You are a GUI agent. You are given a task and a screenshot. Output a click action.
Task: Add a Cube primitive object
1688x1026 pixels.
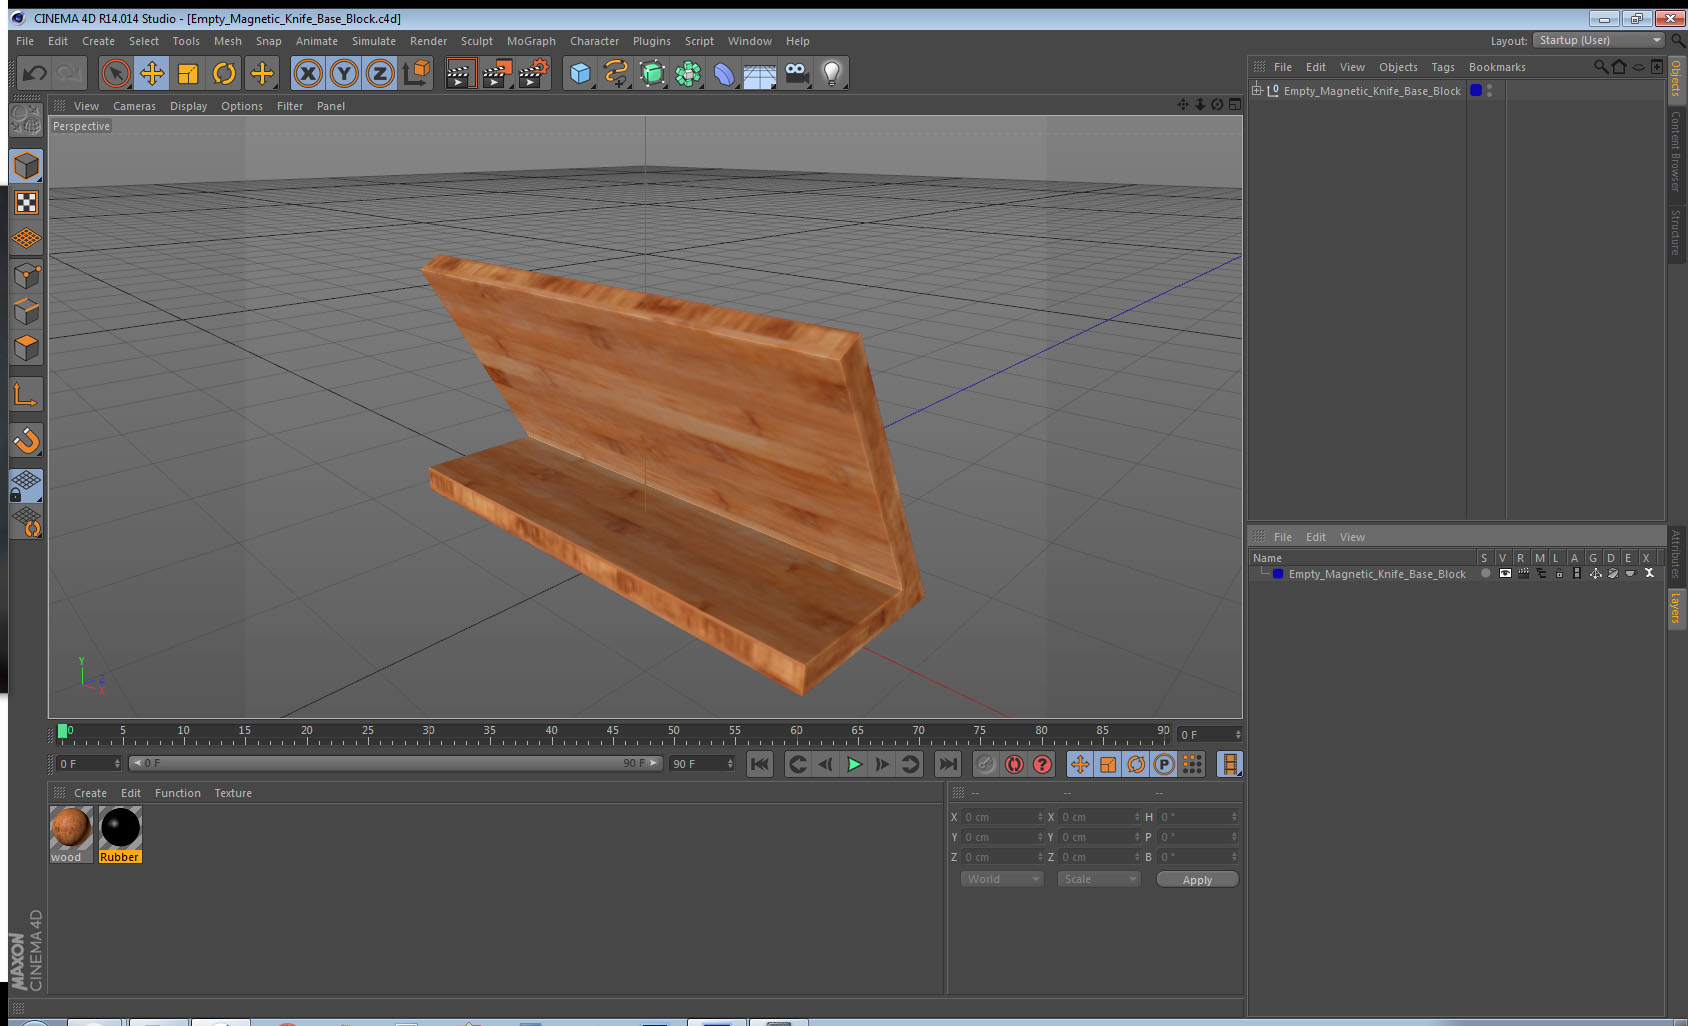(580, 73)
